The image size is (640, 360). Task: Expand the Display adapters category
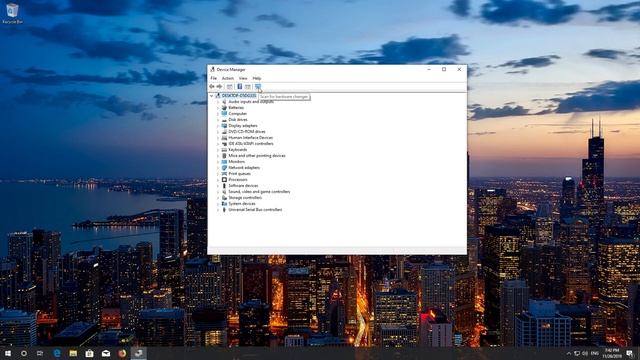coord(218,126)
